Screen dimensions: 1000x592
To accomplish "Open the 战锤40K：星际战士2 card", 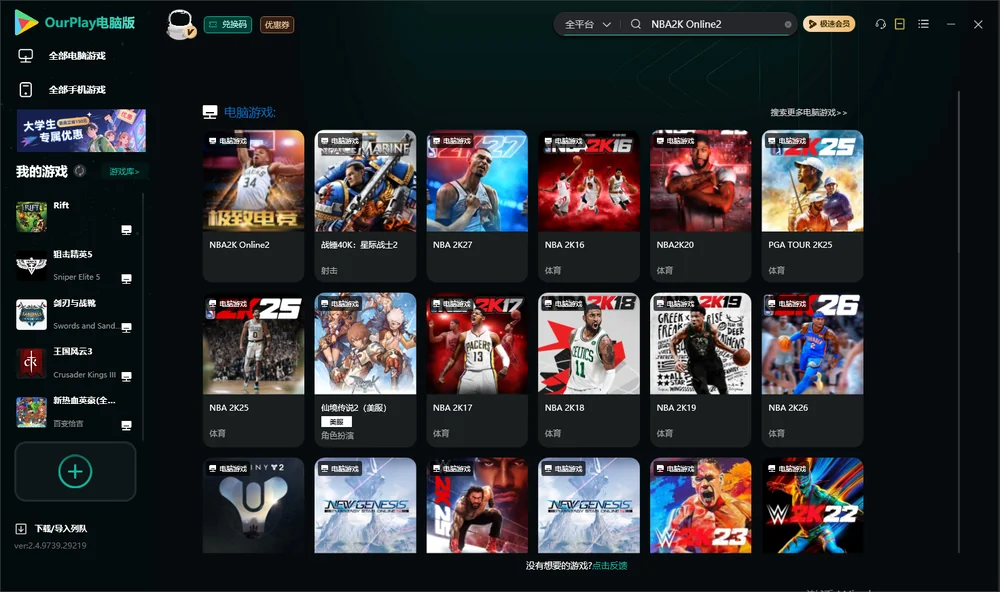I will 365,205.
